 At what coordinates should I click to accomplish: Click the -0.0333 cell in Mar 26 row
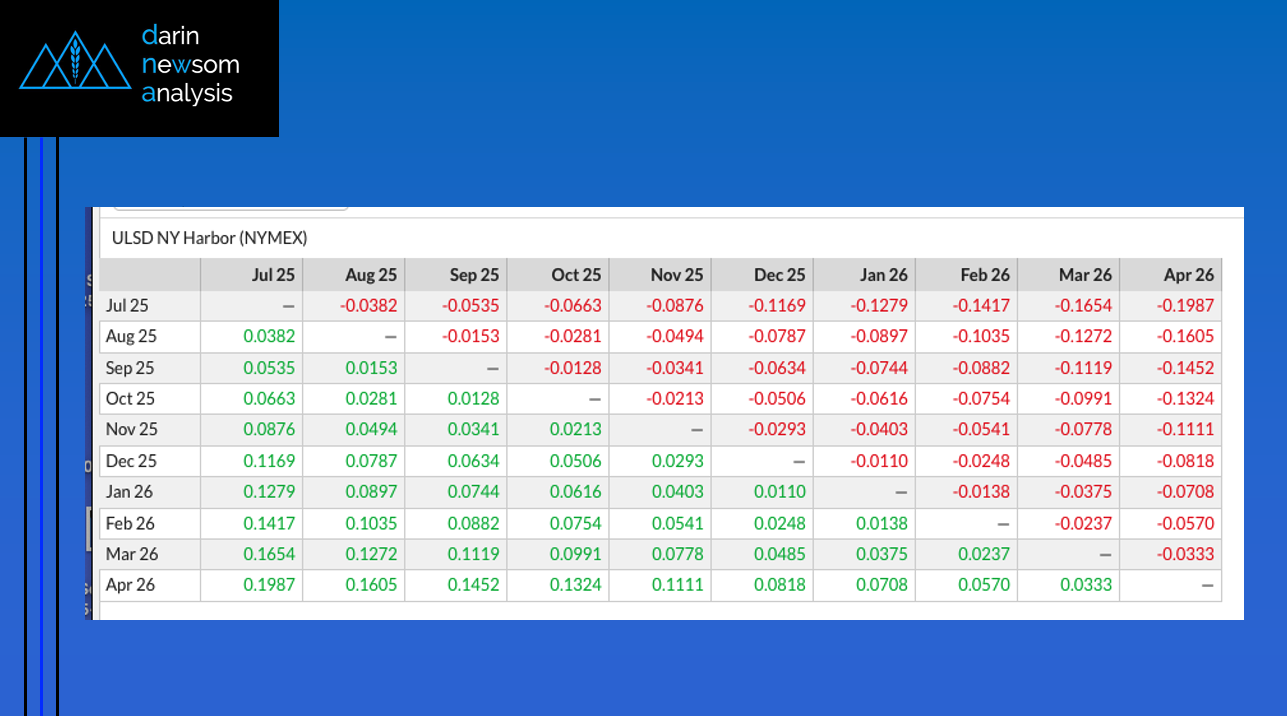click(1185, 554)
